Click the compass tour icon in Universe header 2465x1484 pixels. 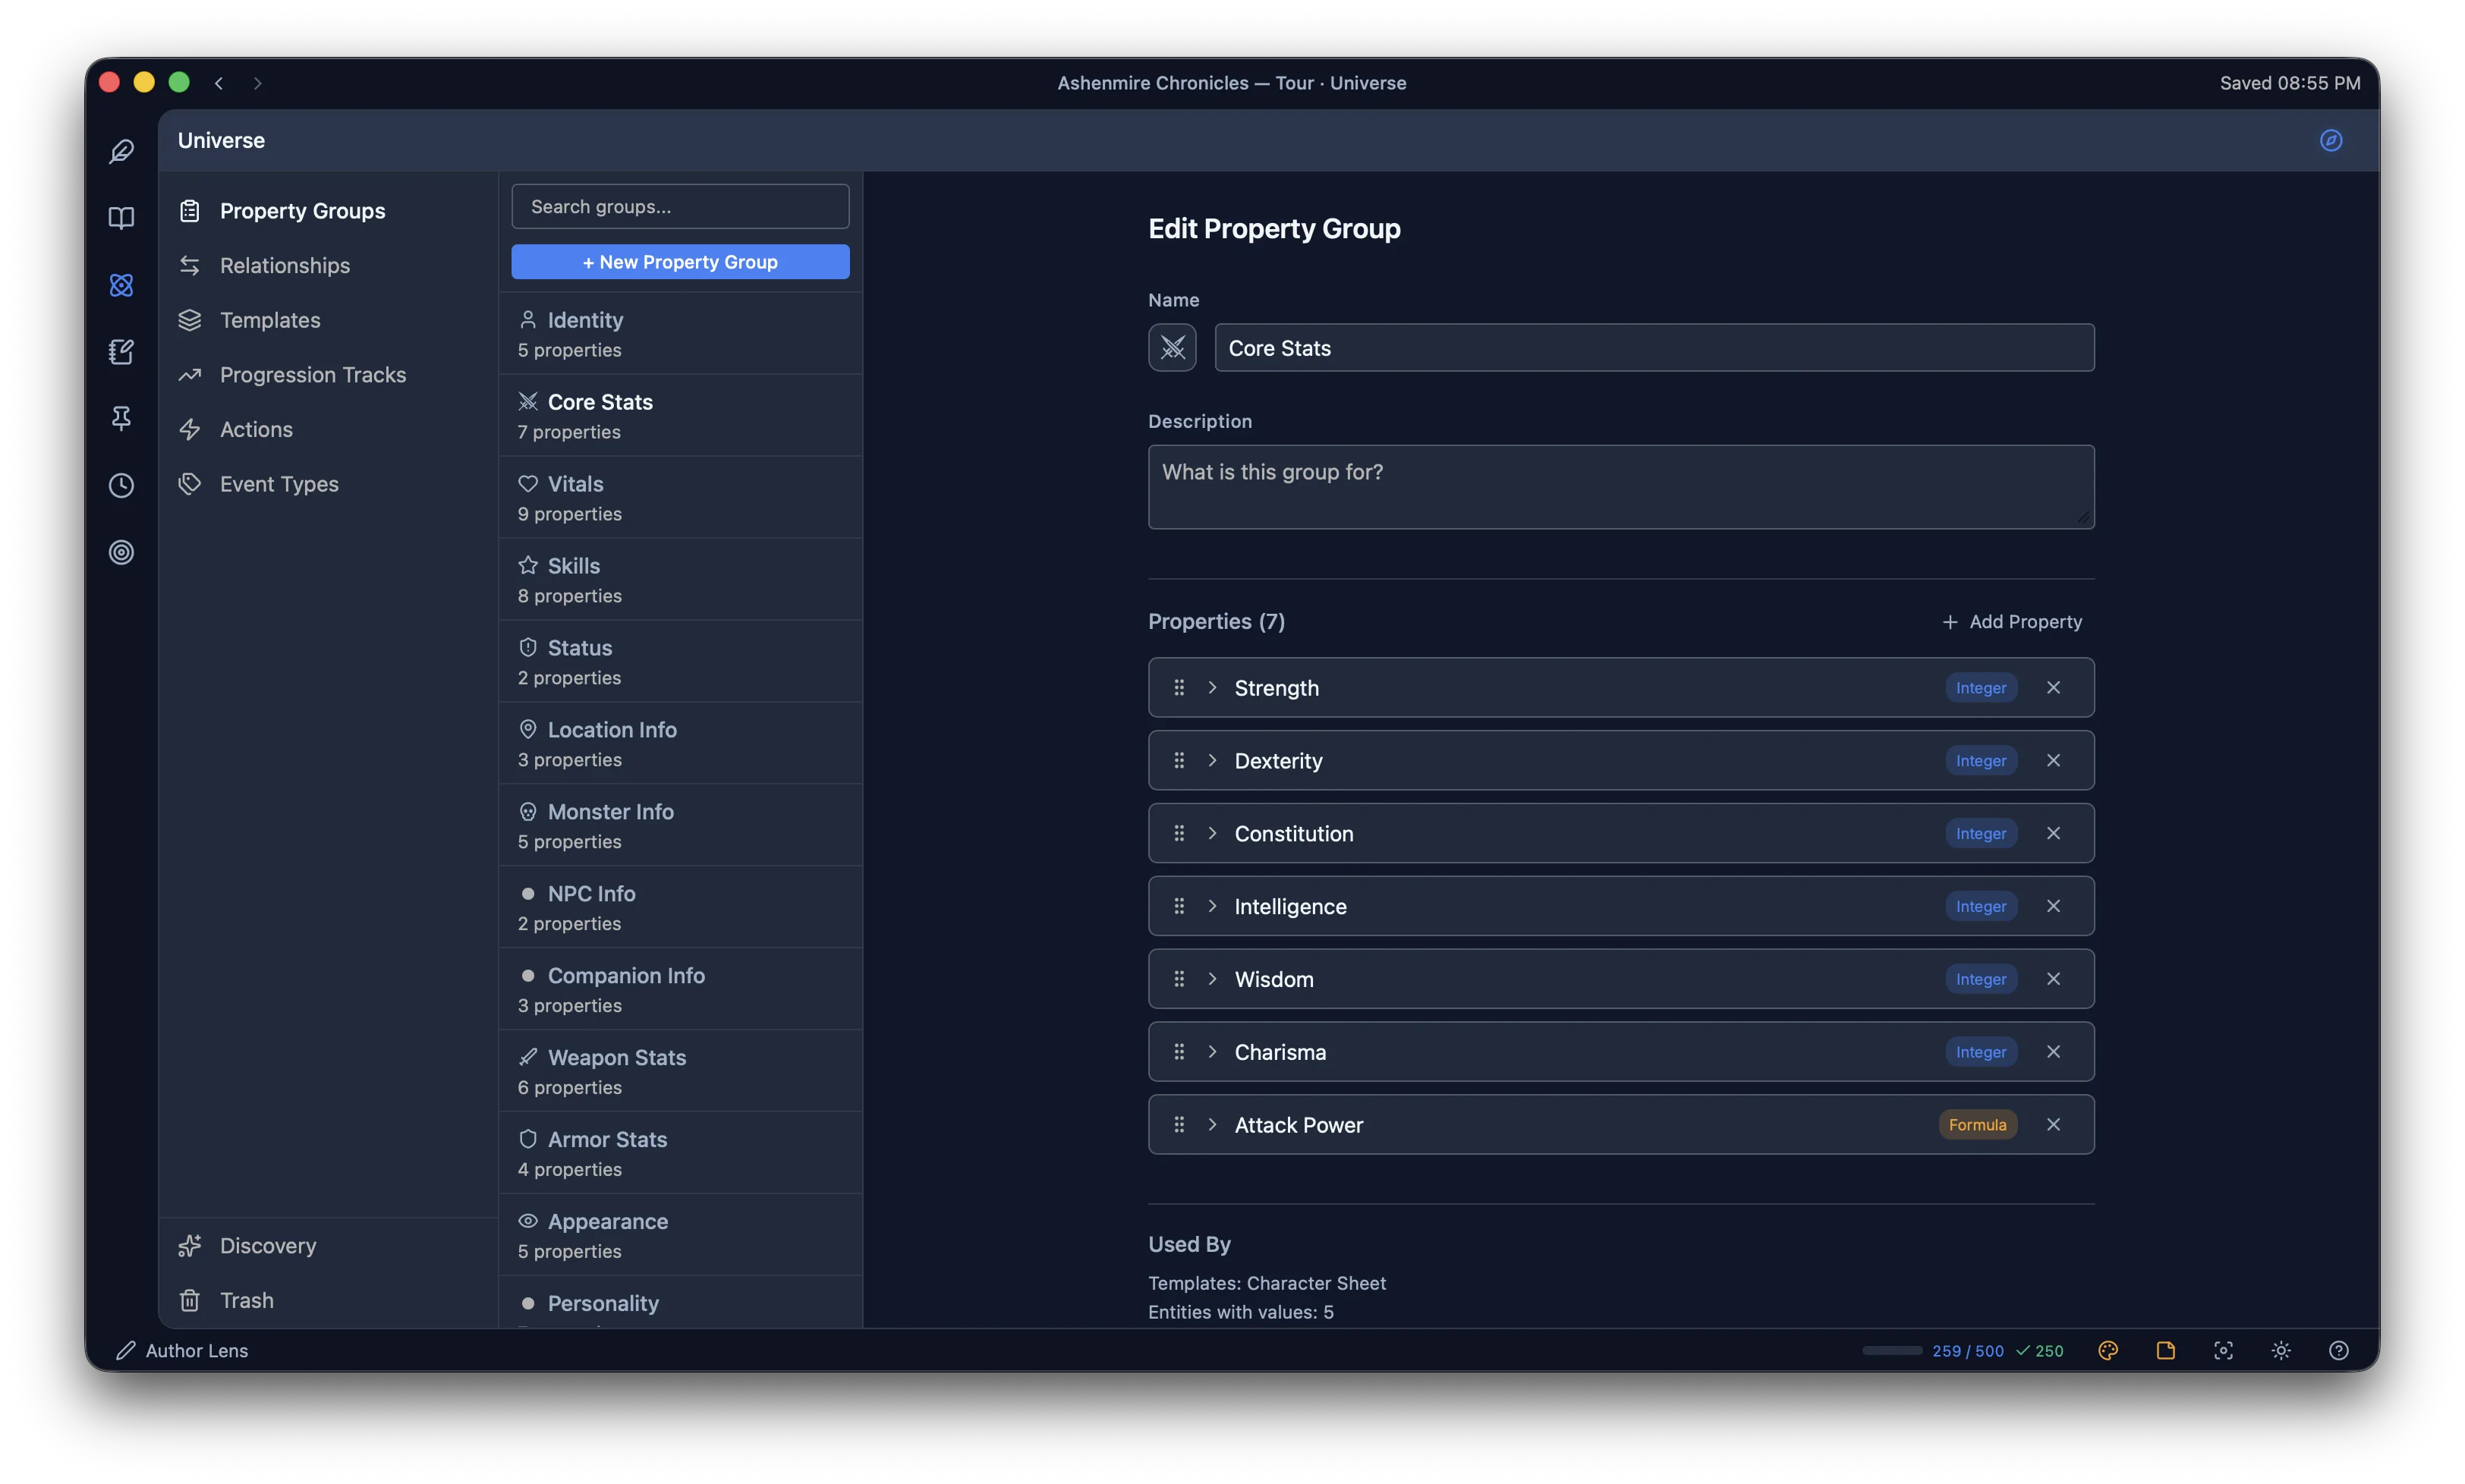[x=2330, y=140]
